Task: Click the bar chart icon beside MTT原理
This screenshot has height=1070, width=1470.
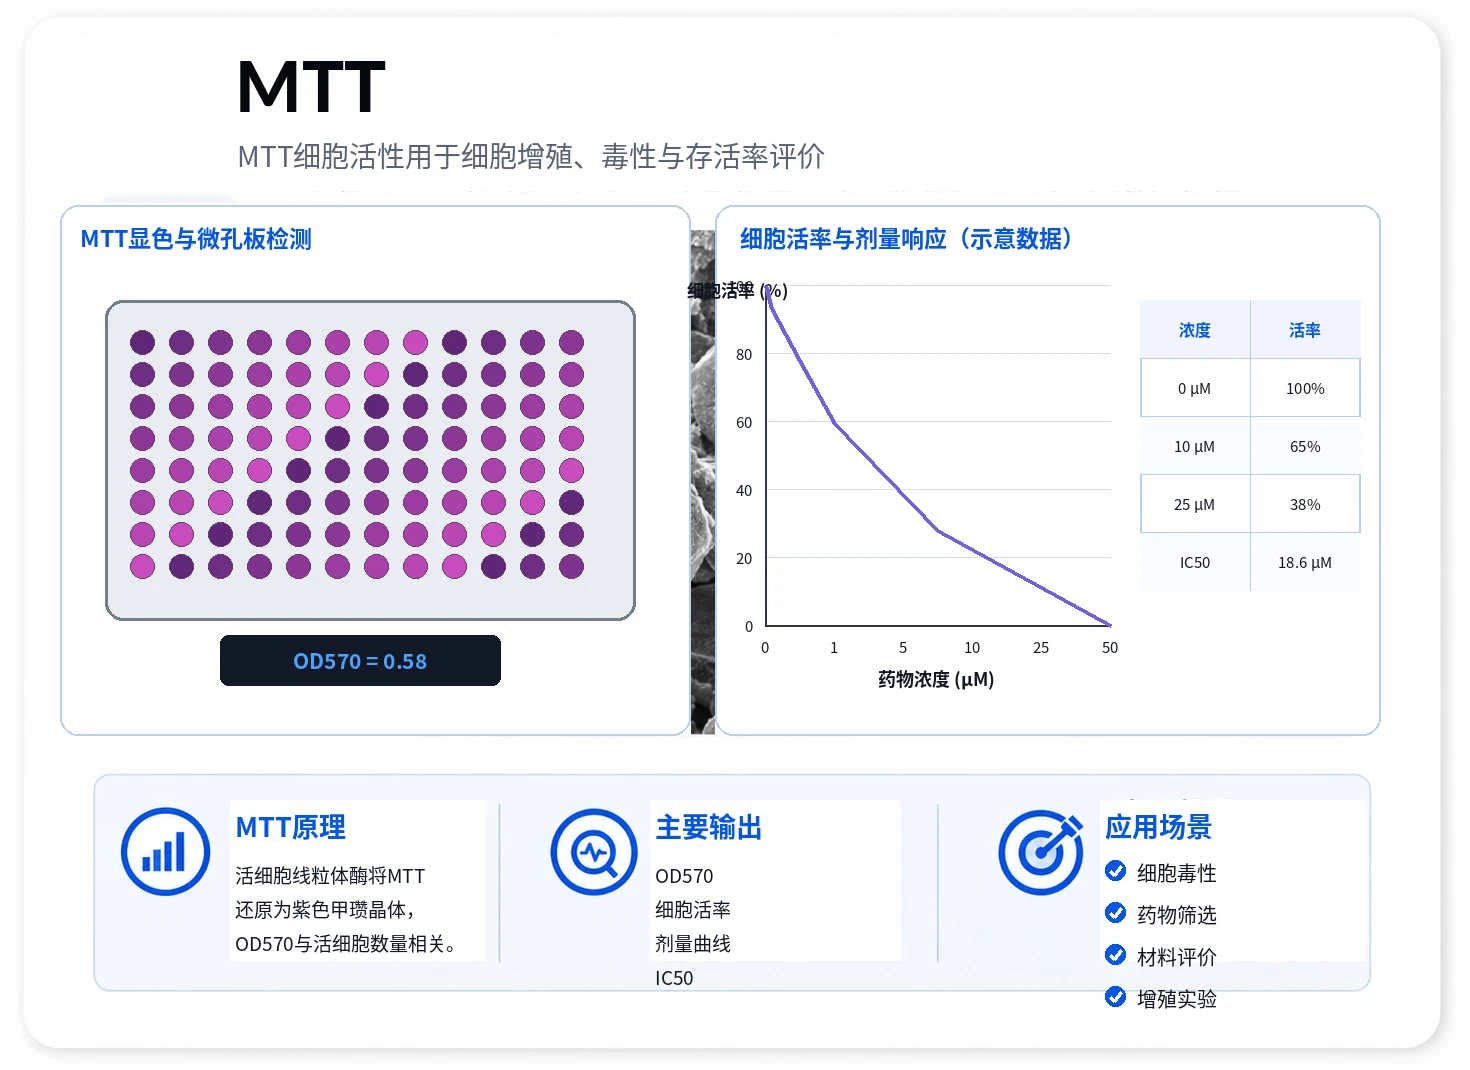Action: click(x=165, y=851)
